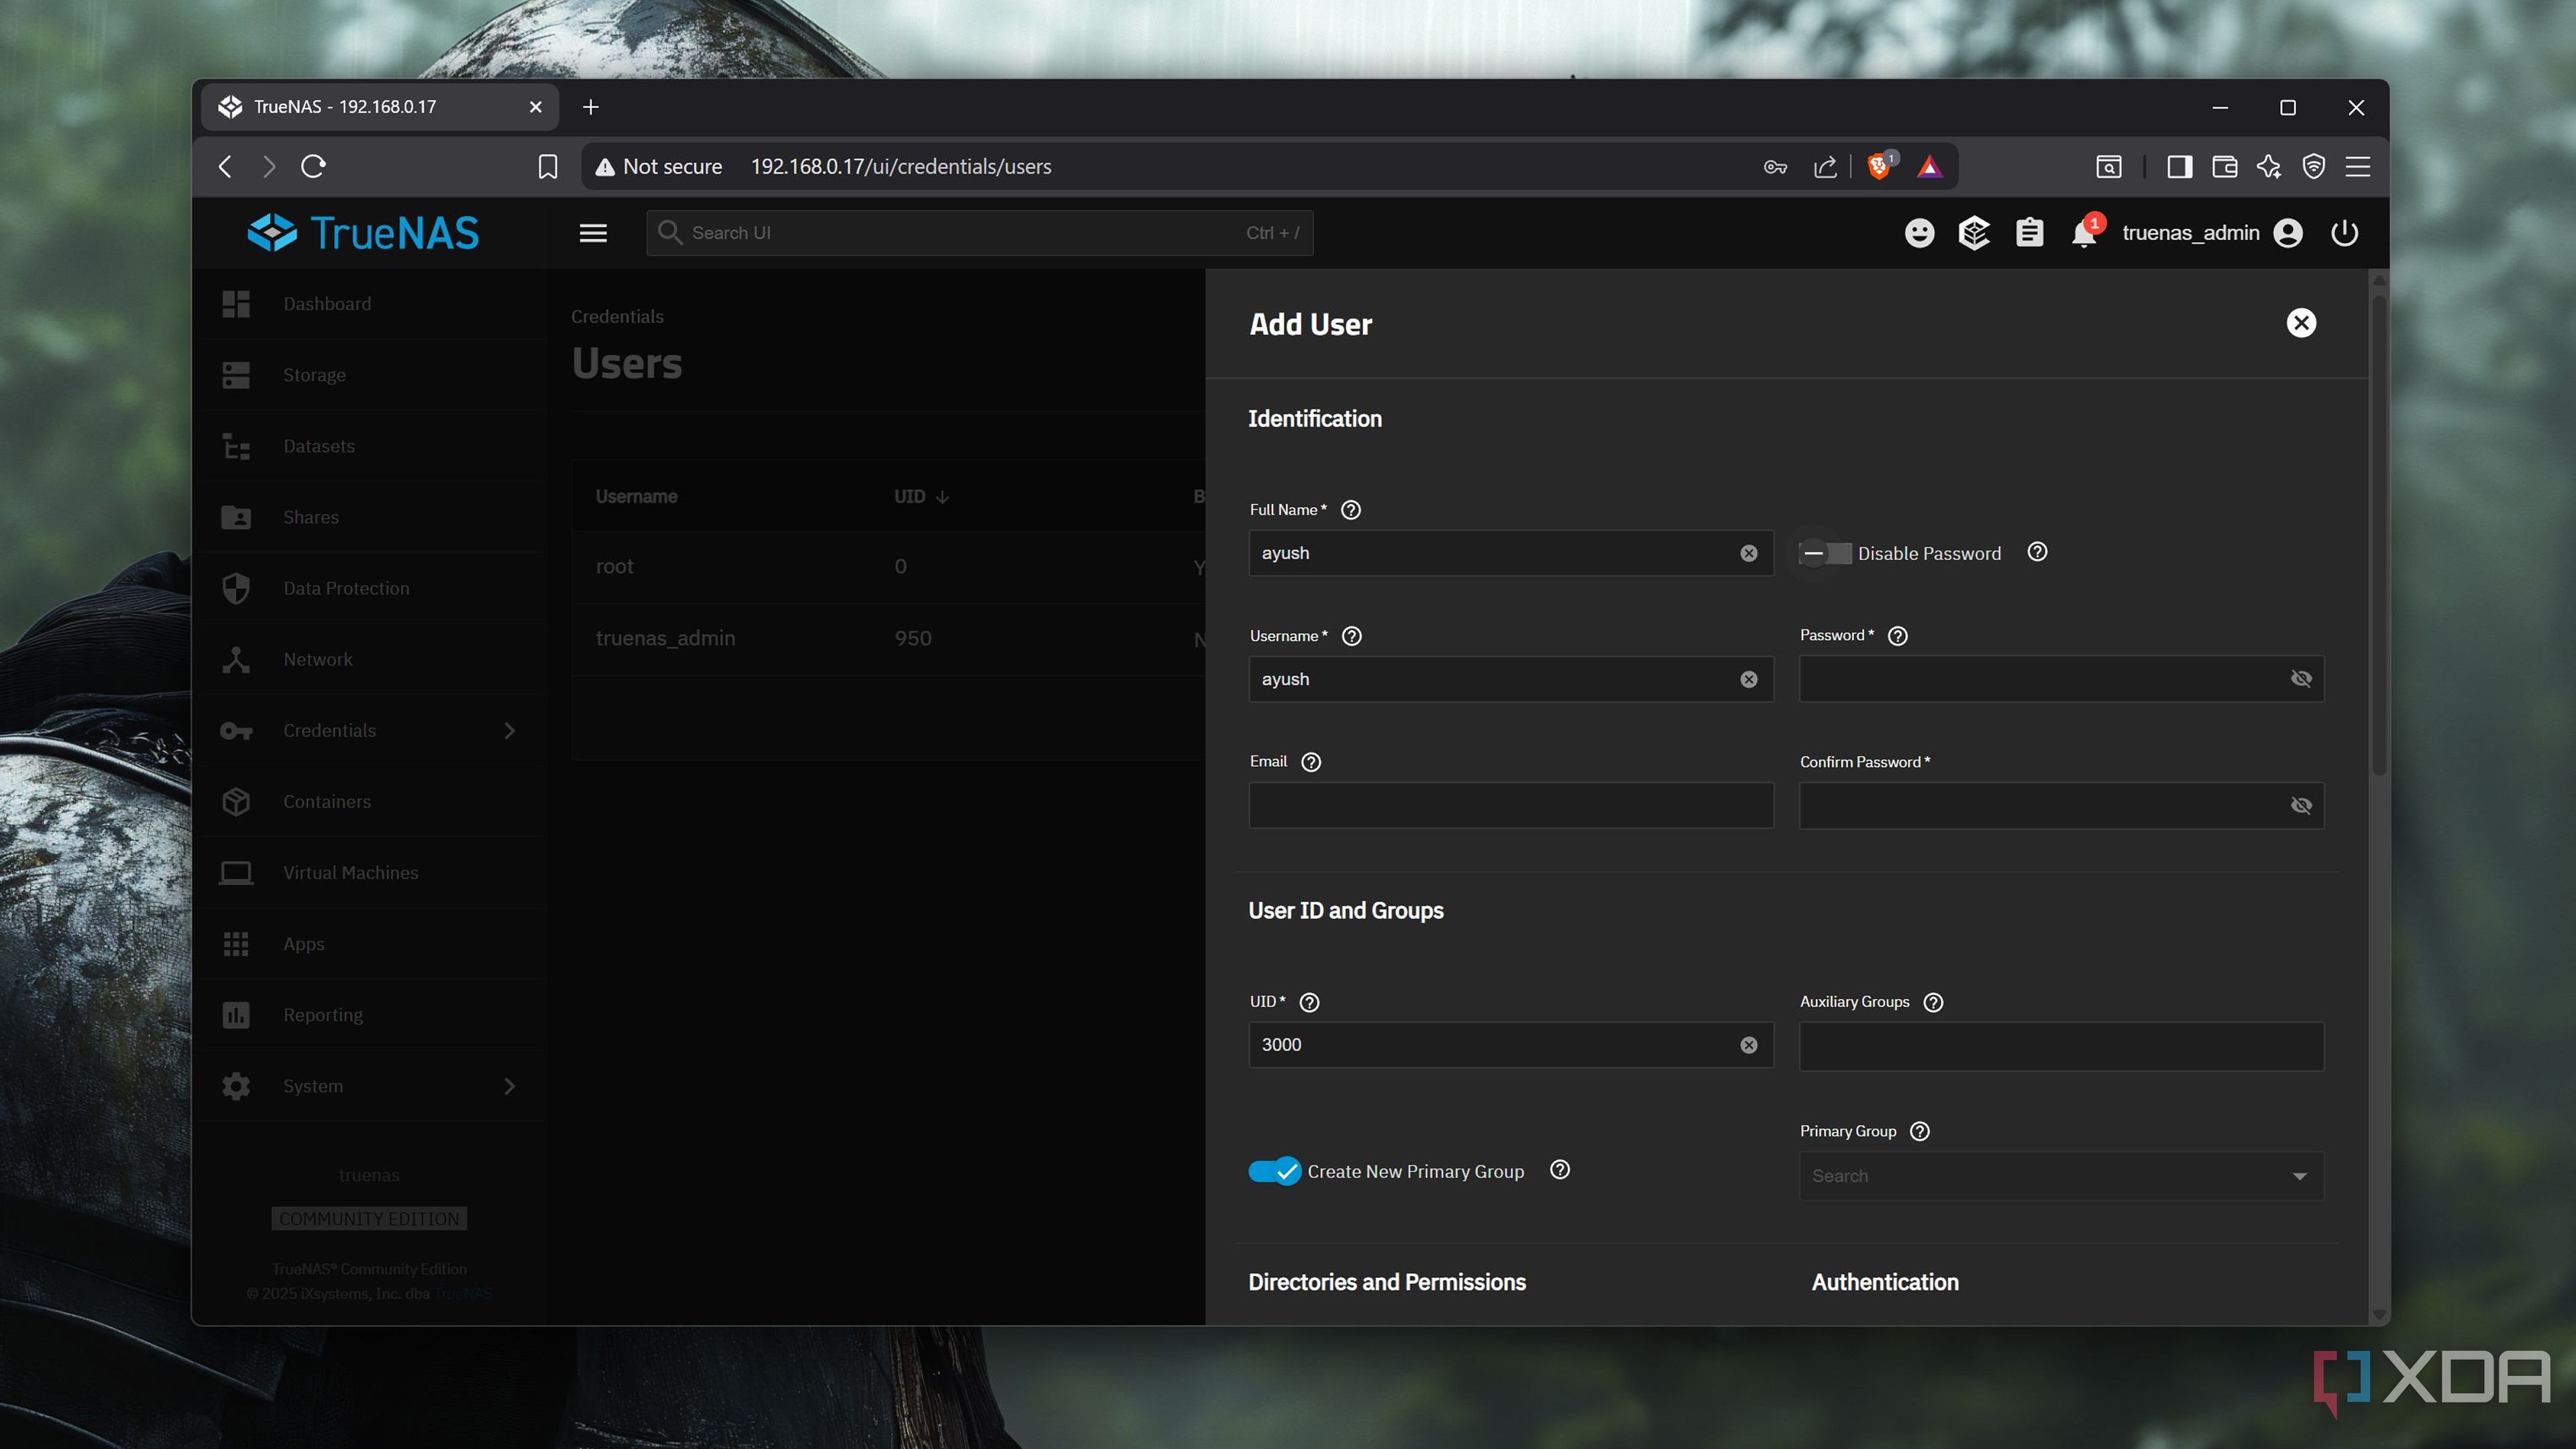Show help for Create New Primary Group
2576x1449 pixels.
pyautogui.click(x=1559, y=1170)
